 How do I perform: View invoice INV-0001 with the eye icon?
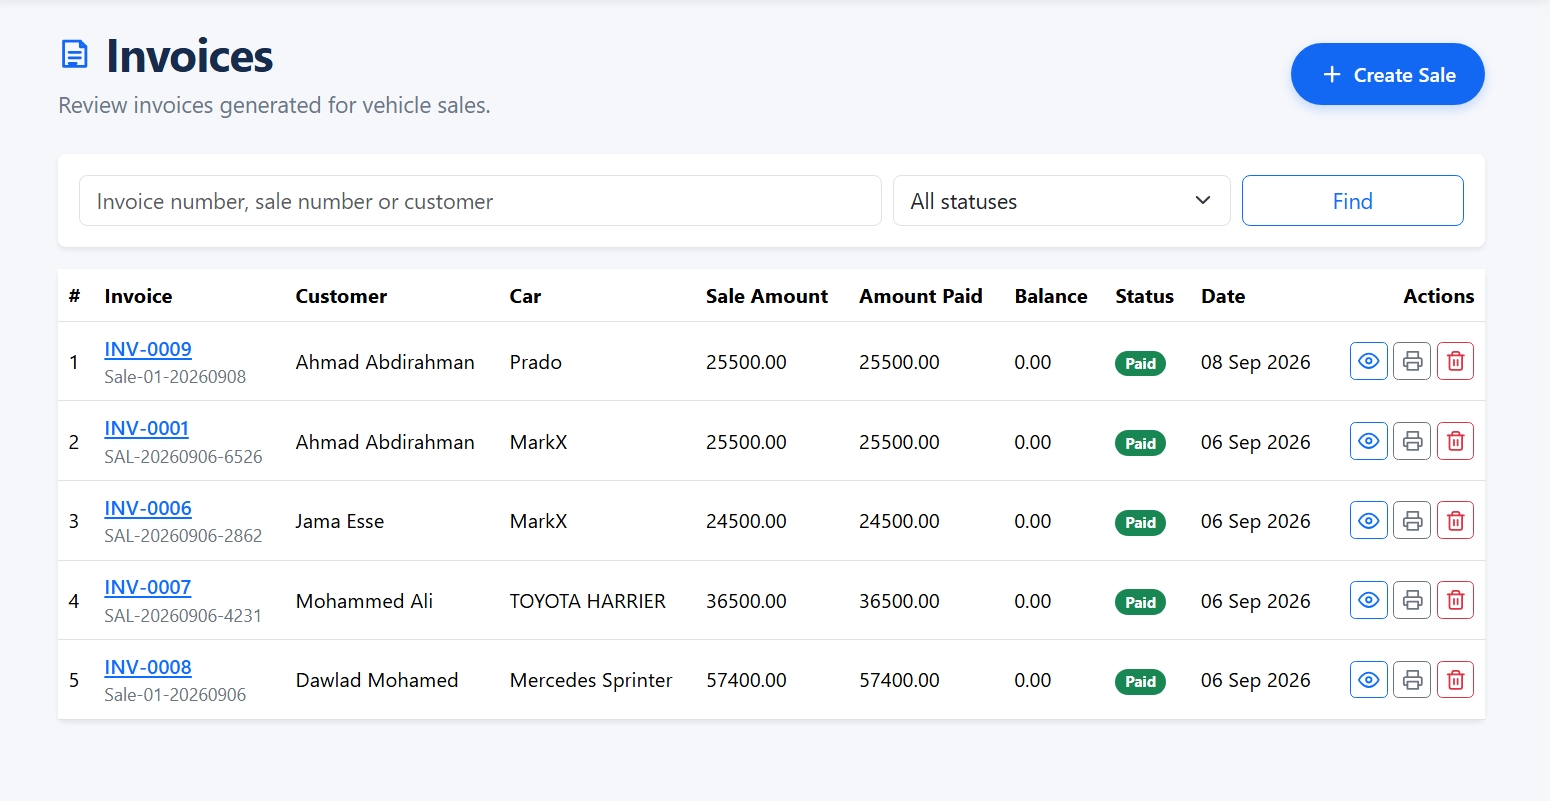(x=1369, y=441)
